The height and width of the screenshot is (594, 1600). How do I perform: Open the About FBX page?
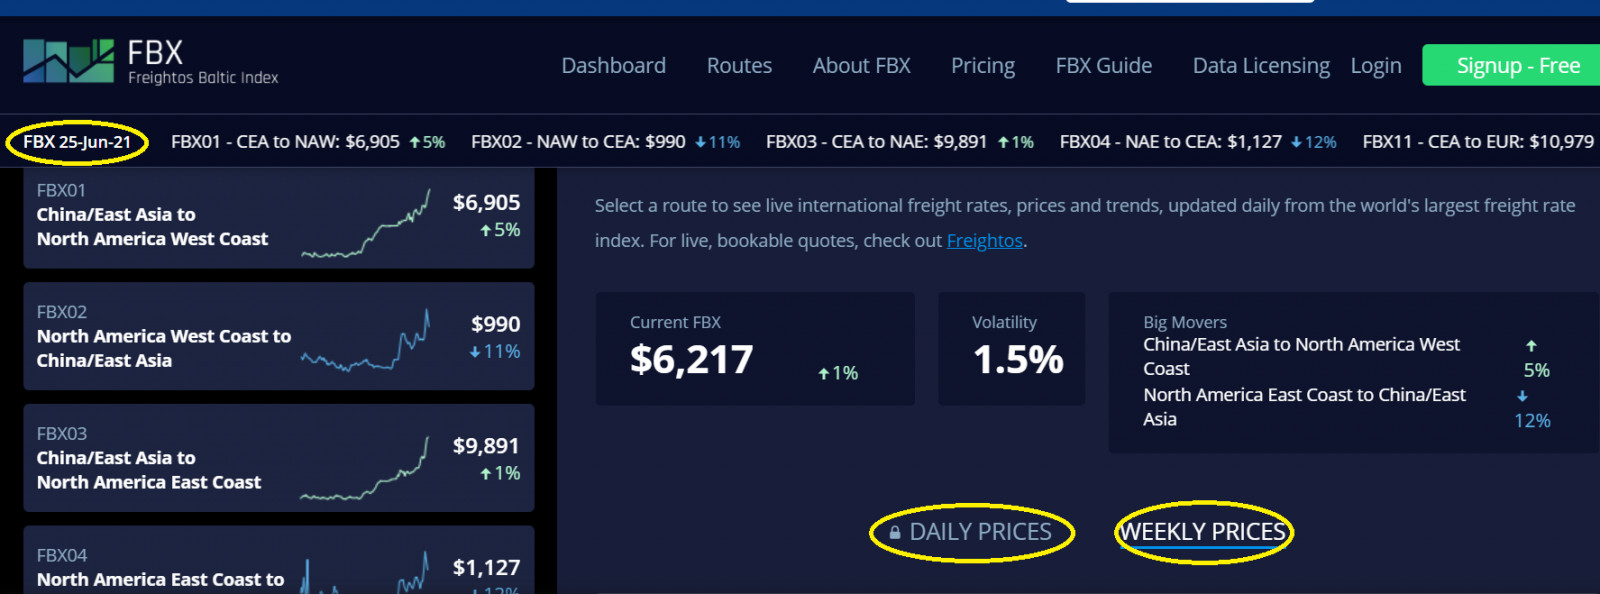point(861,66)
